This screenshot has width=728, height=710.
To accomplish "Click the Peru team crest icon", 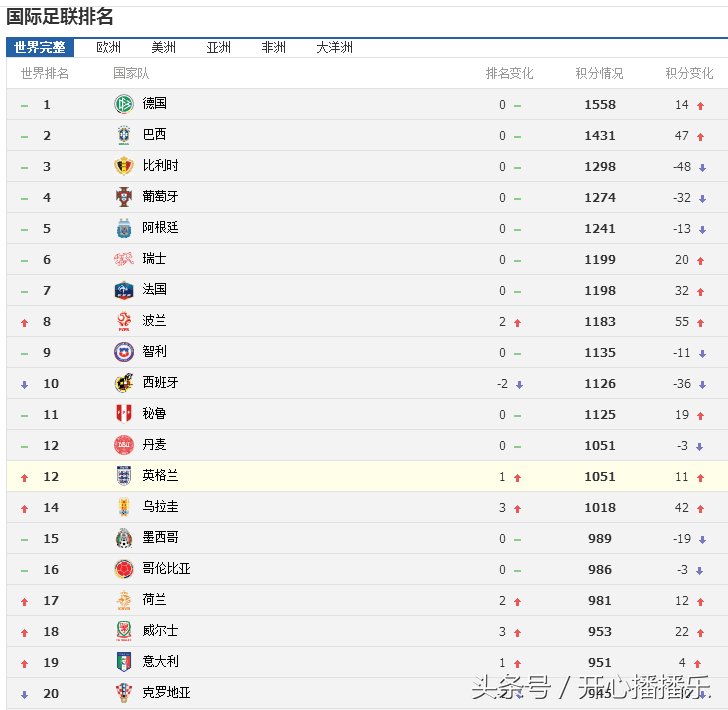I will tap(124, 414).
